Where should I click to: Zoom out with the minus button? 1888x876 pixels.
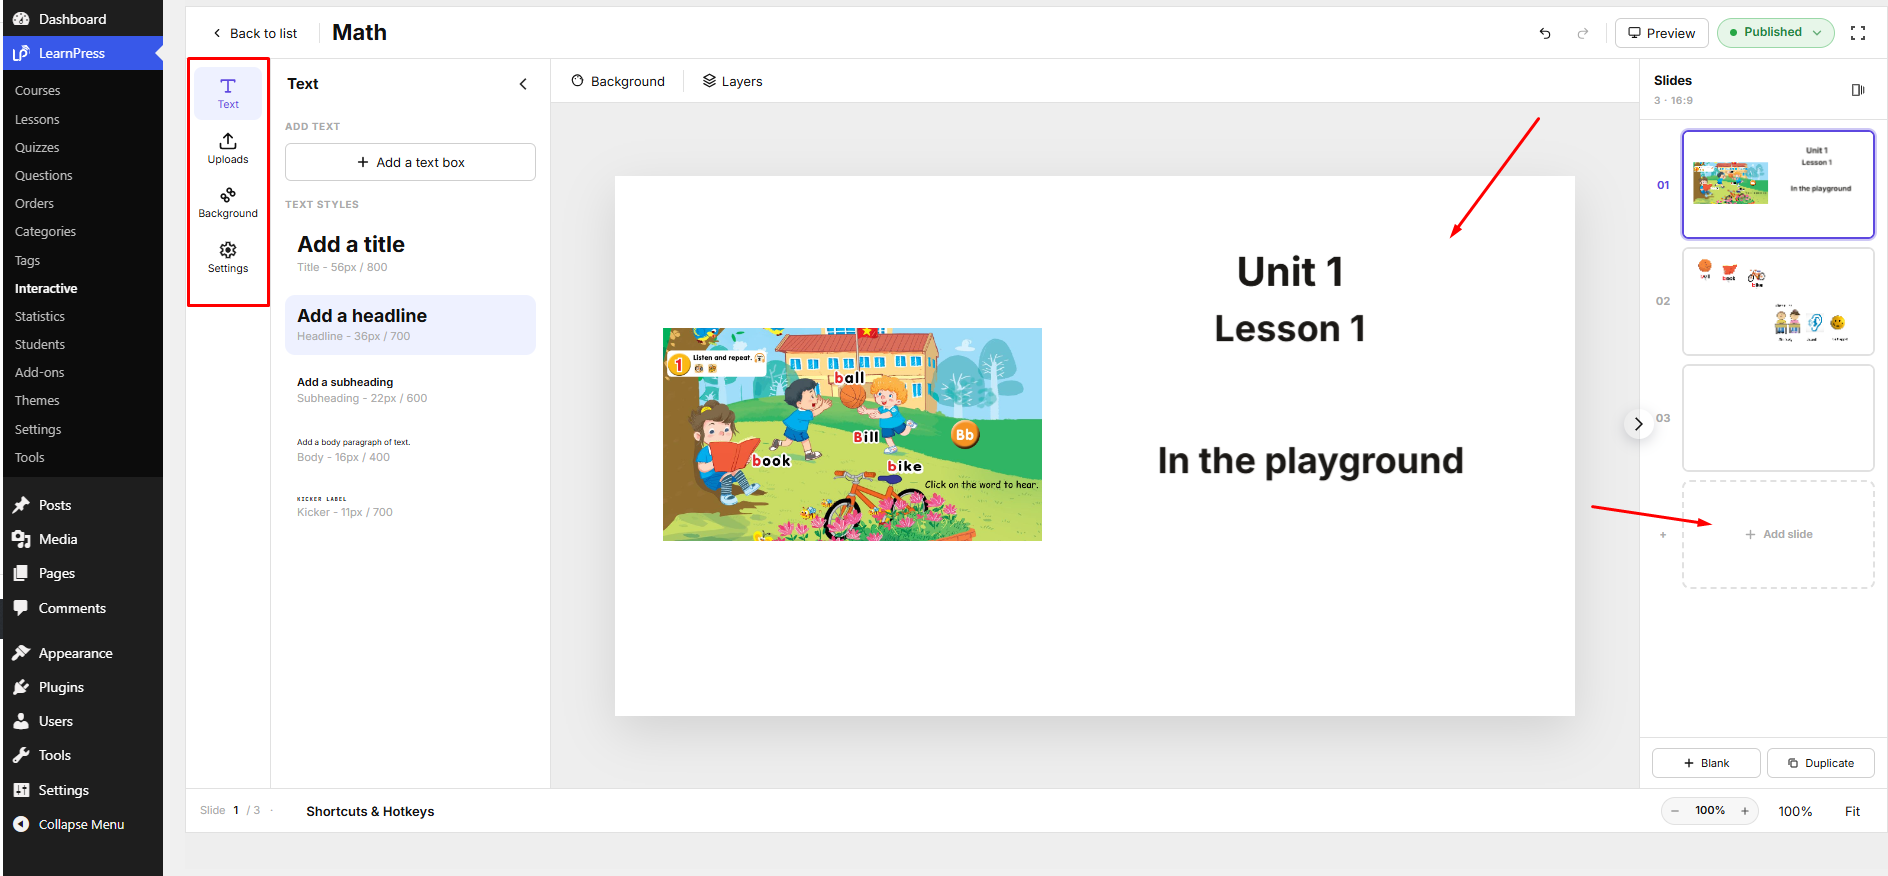[1675, 811]
